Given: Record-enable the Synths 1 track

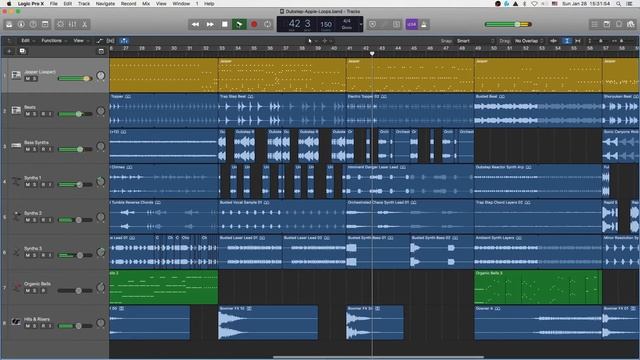Looking at the screenshot, I should click(x=43, y=185).
